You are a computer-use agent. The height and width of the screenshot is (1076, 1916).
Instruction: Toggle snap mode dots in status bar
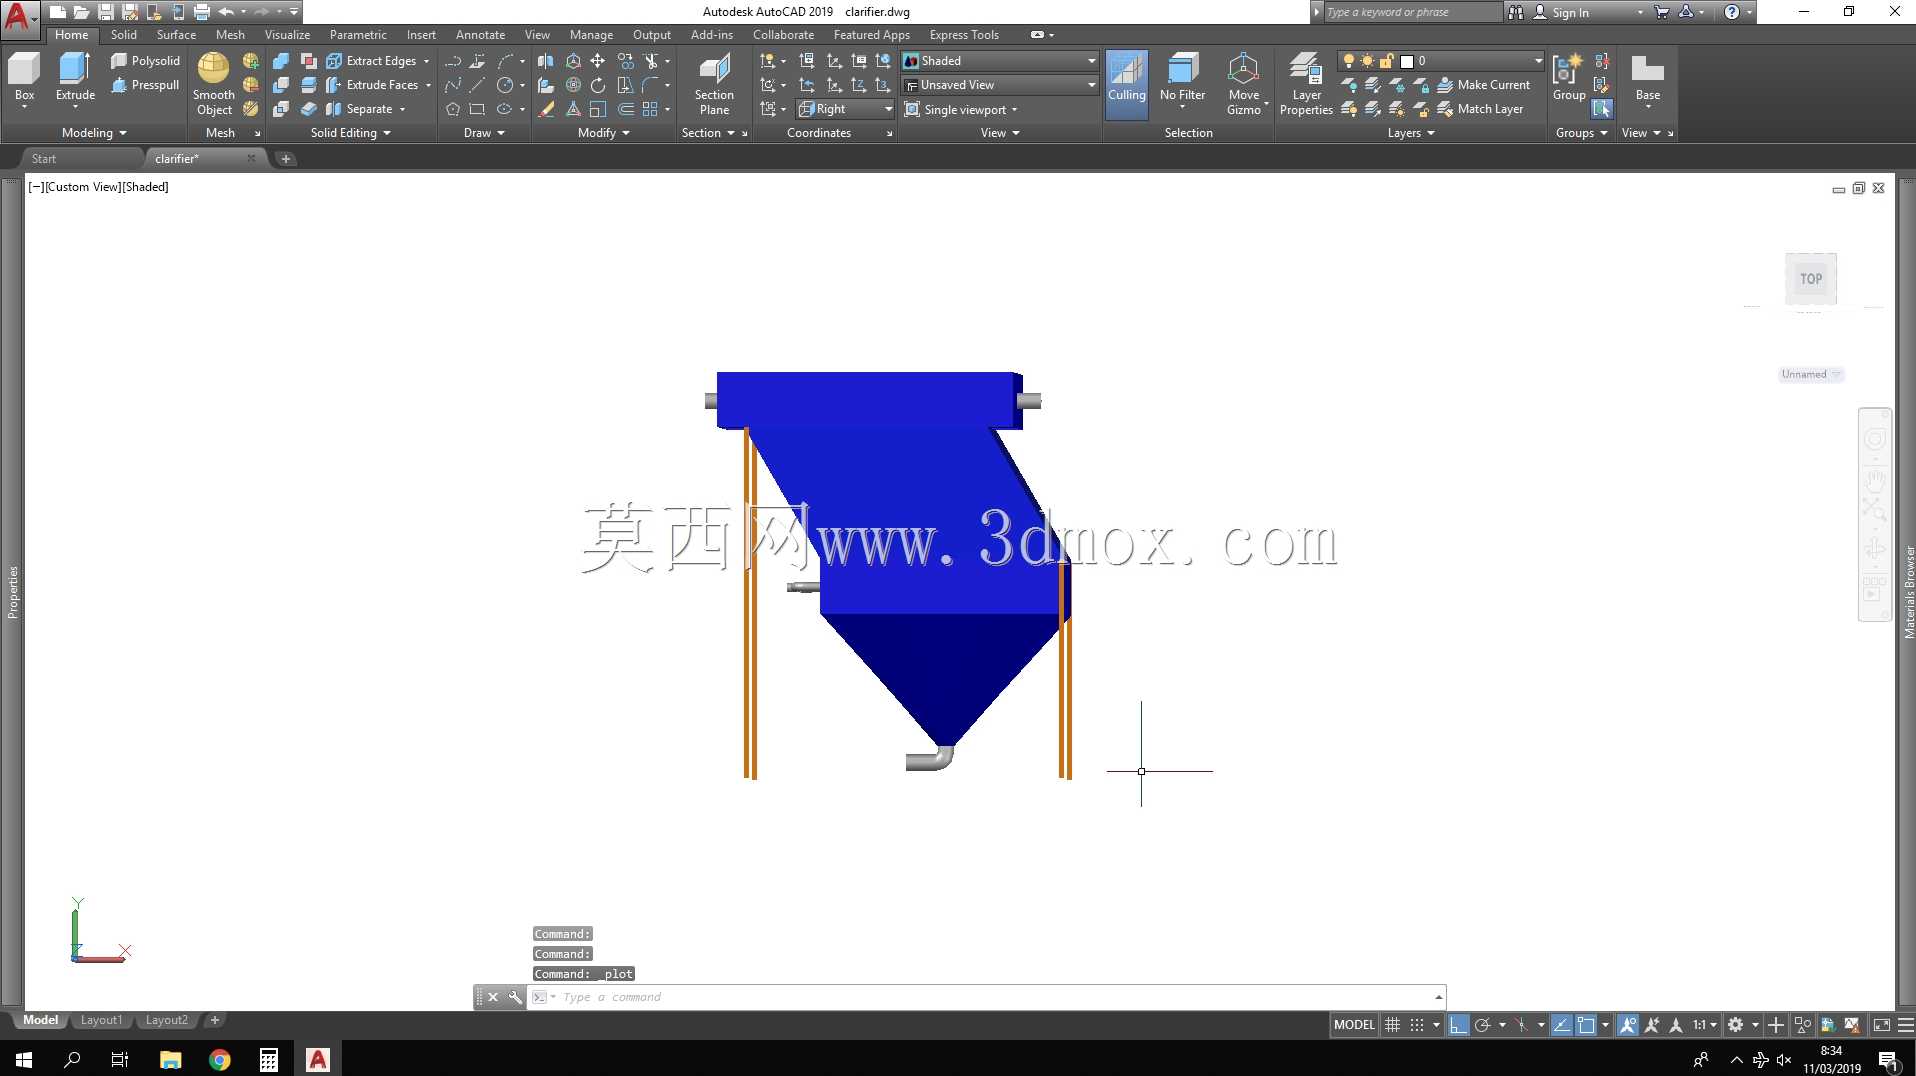click(1417, 1025)
